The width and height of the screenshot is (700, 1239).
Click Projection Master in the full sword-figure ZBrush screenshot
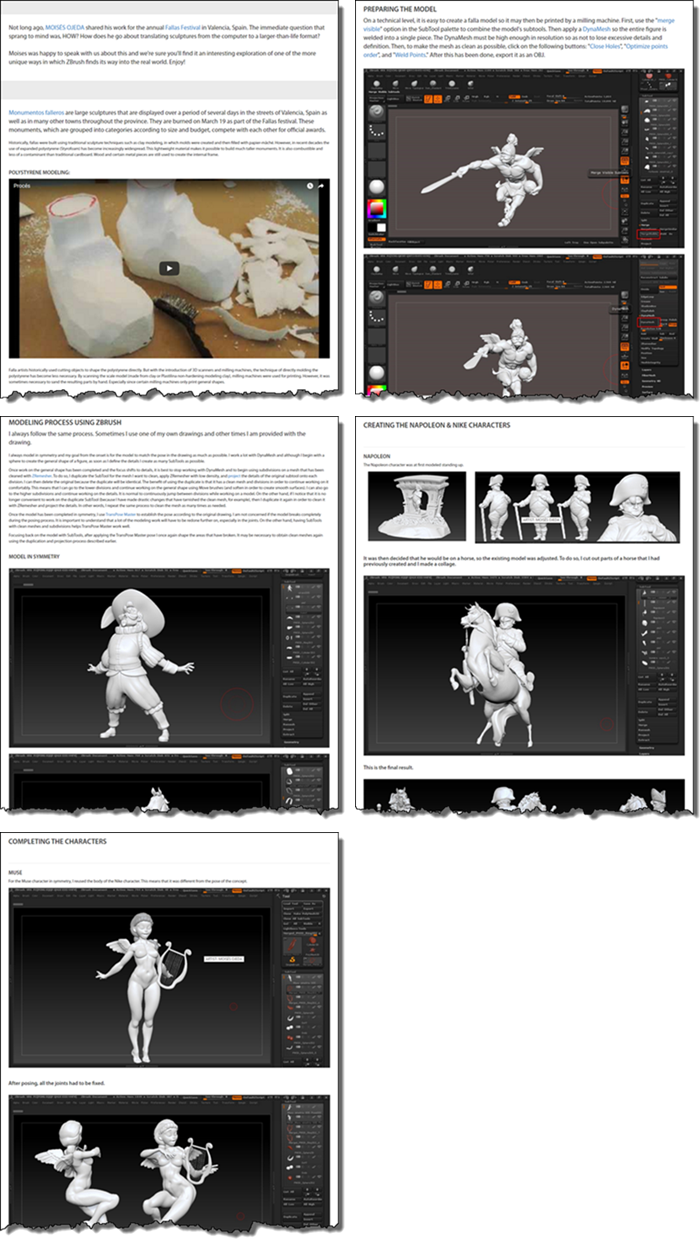(x=377, y=97)
